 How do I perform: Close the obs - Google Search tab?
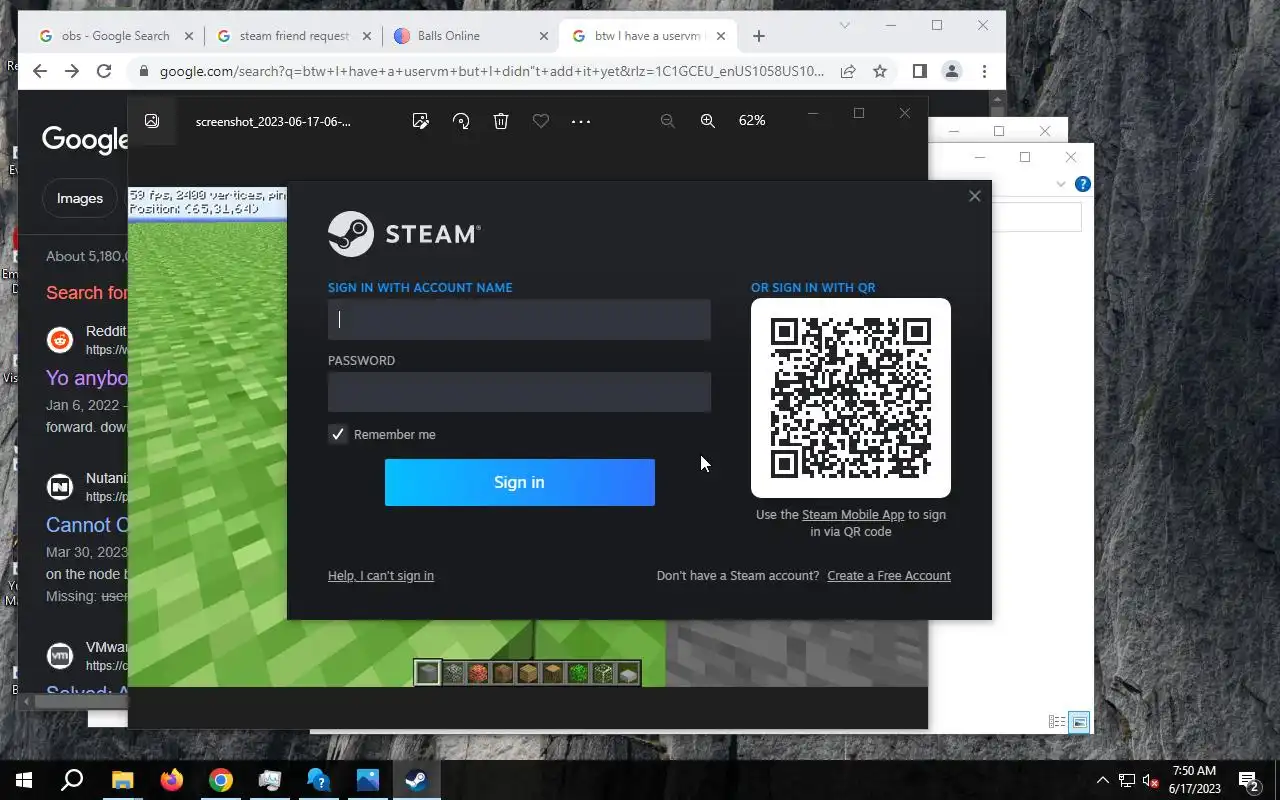coord(189,36)
